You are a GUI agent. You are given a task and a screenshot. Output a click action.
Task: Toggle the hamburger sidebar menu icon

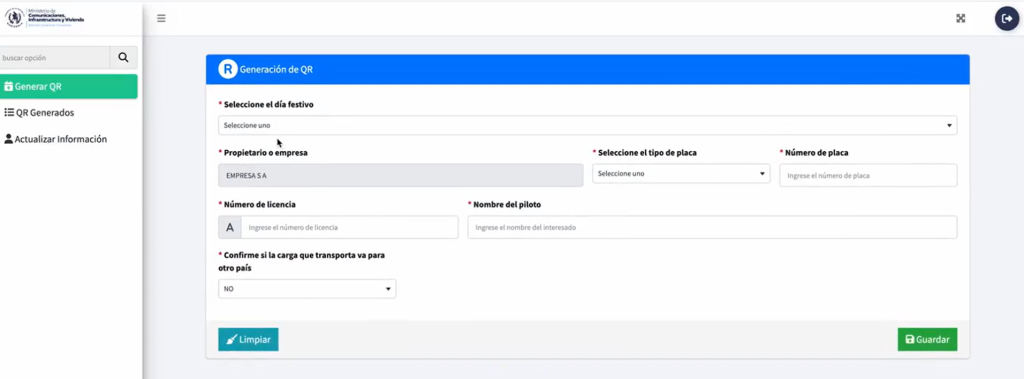pos(161,18)
